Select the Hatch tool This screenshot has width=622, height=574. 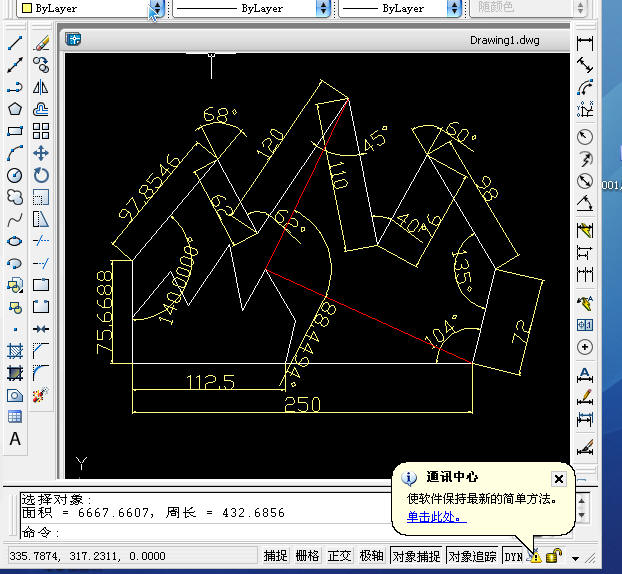coord(15,351)
